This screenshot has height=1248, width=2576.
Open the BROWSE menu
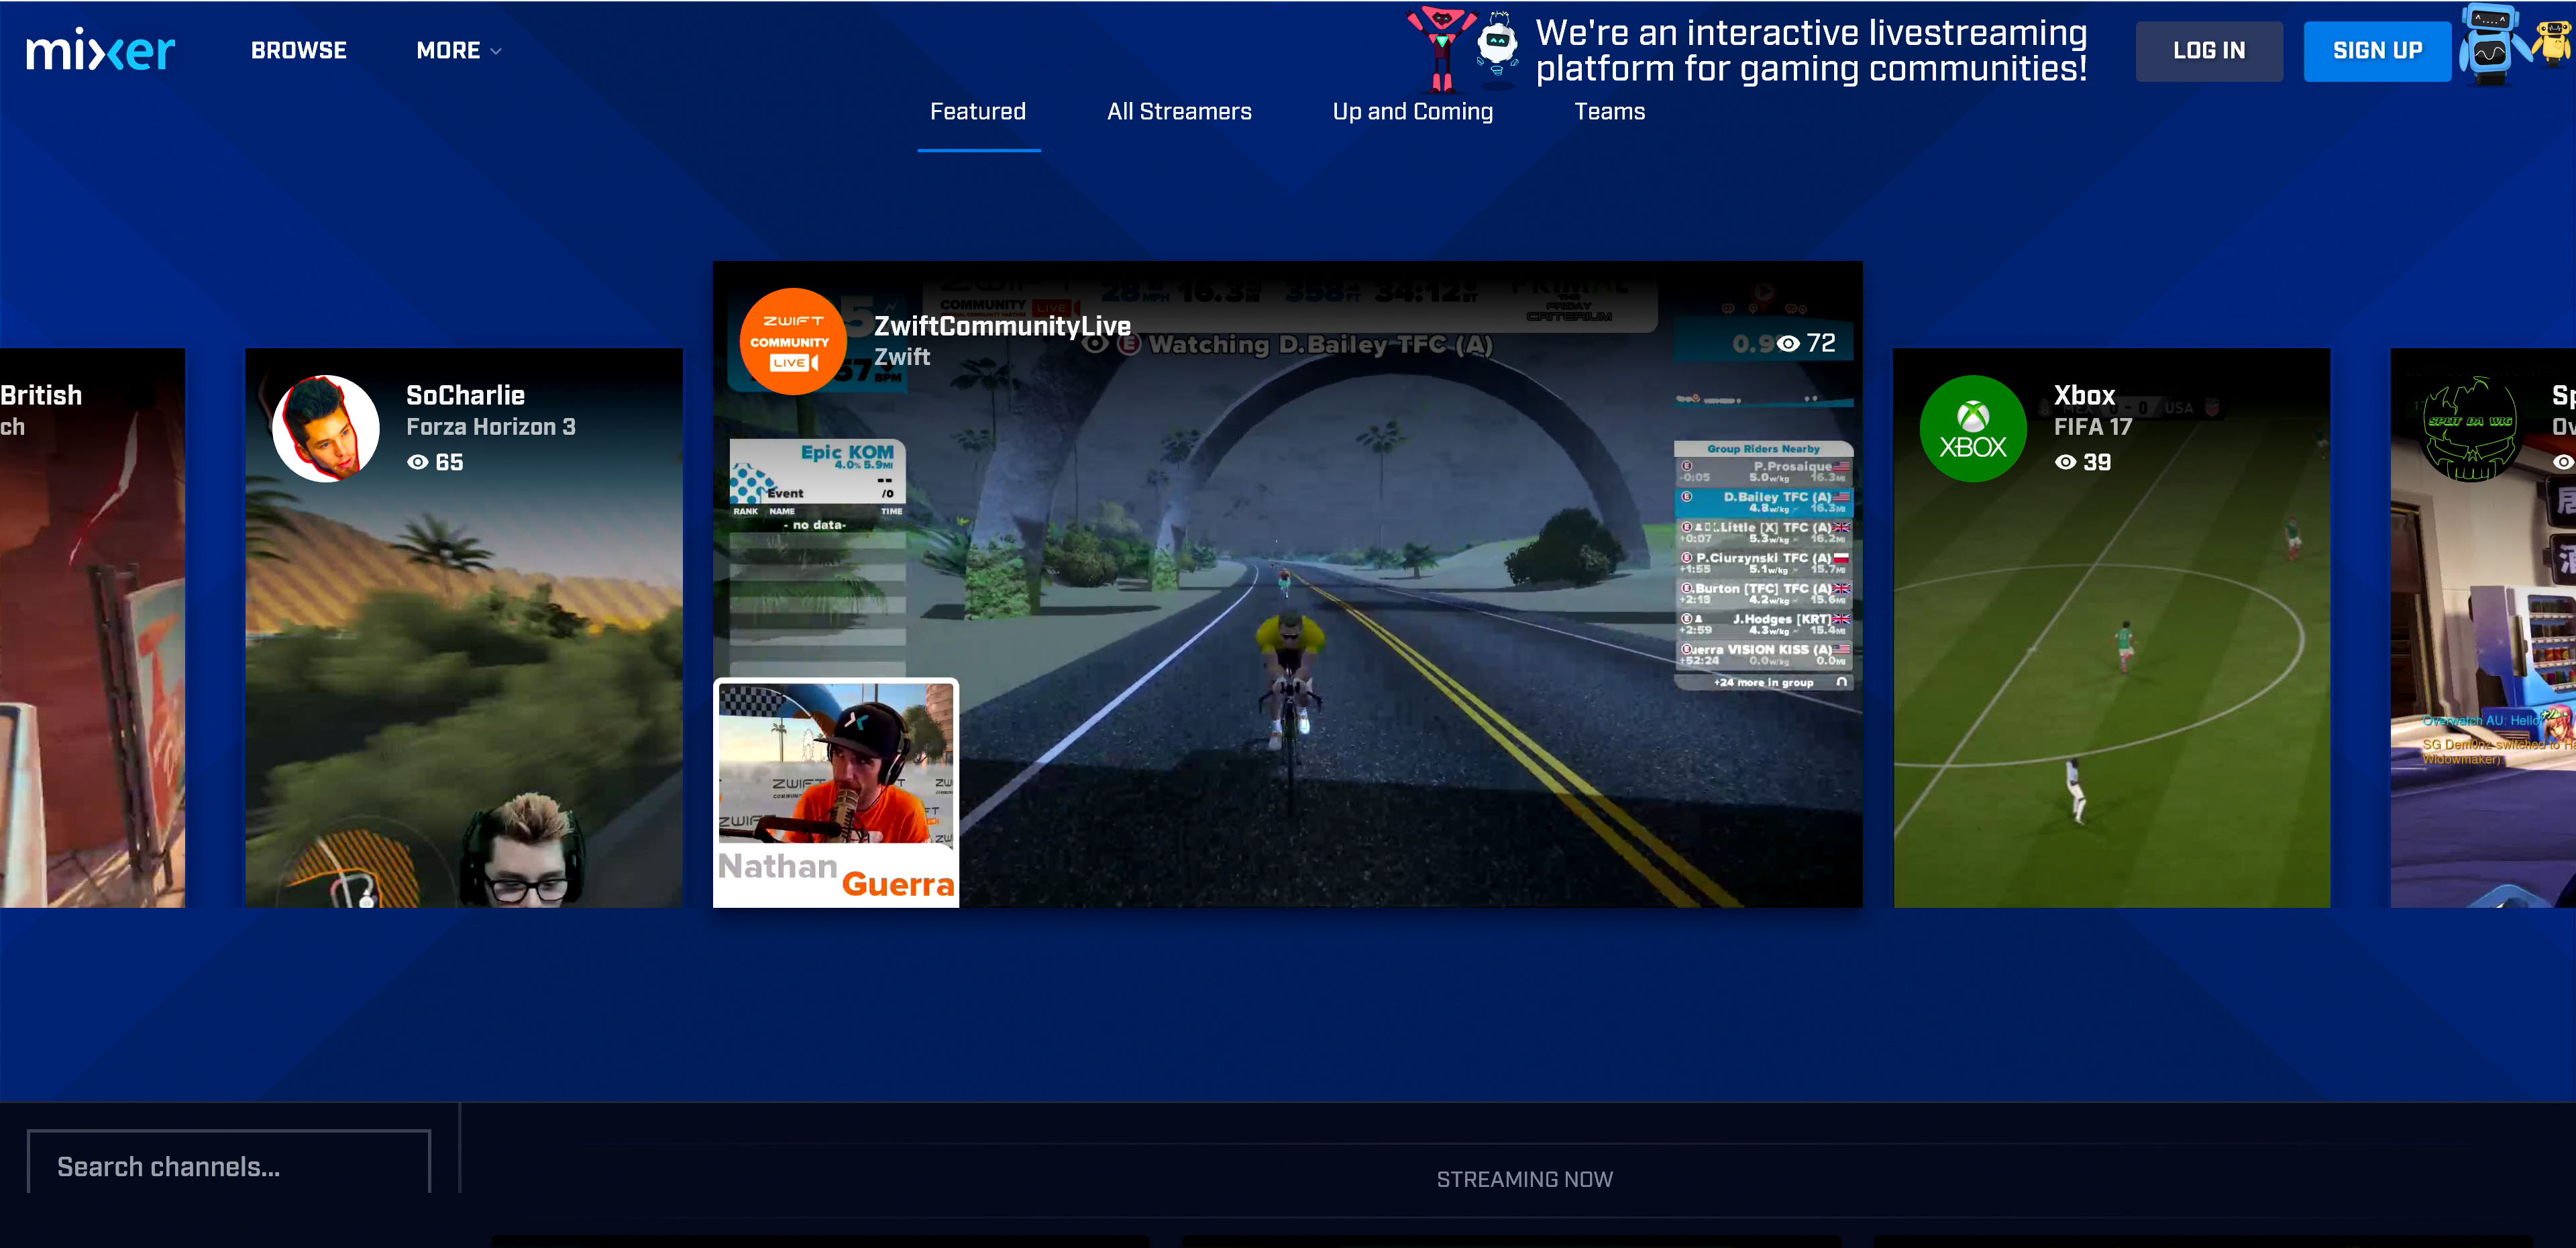pos(299,50)
